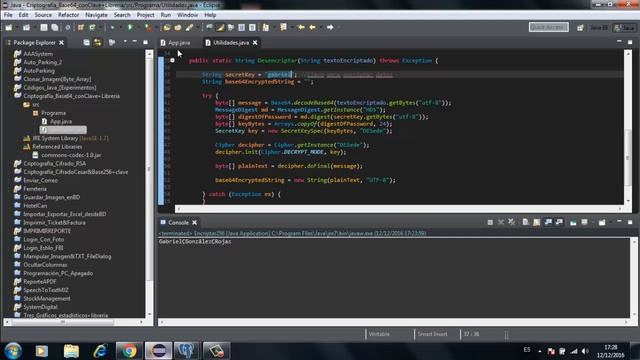Click the External Tools run icon
The image size is (640, 360).
pos(149,27)
